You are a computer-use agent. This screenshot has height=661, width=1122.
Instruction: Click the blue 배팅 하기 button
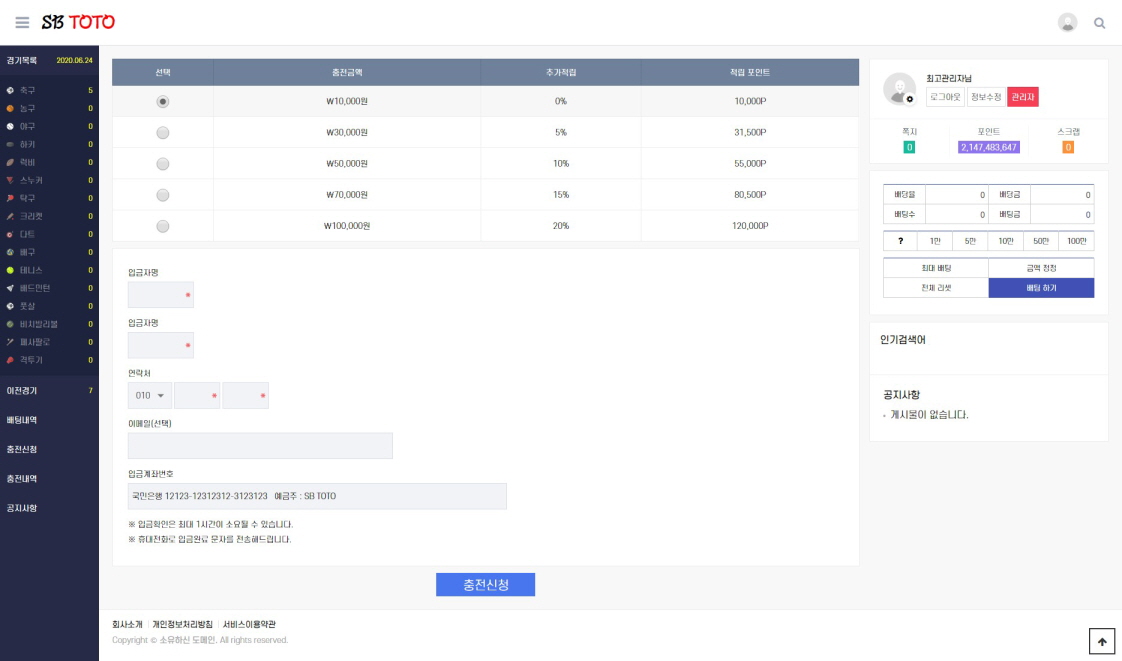coord(1041,288)
